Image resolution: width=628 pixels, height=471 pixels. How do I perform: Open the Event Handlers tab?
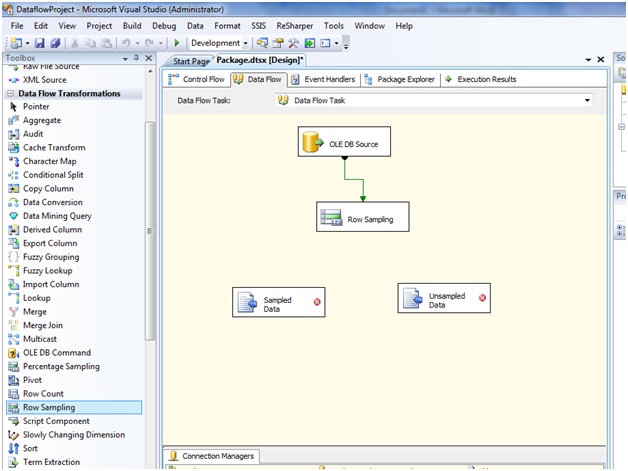point(323,79)
